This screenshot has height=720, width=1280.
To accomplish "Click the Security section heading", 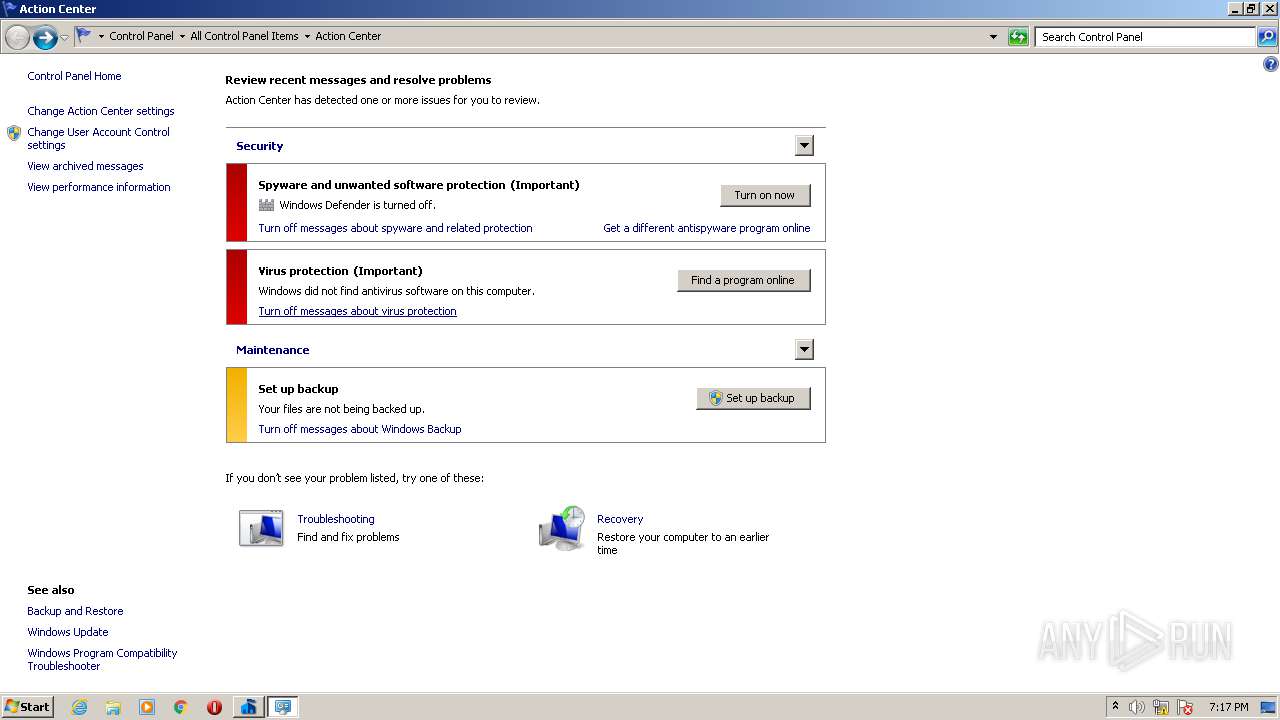I will point(259,146).
